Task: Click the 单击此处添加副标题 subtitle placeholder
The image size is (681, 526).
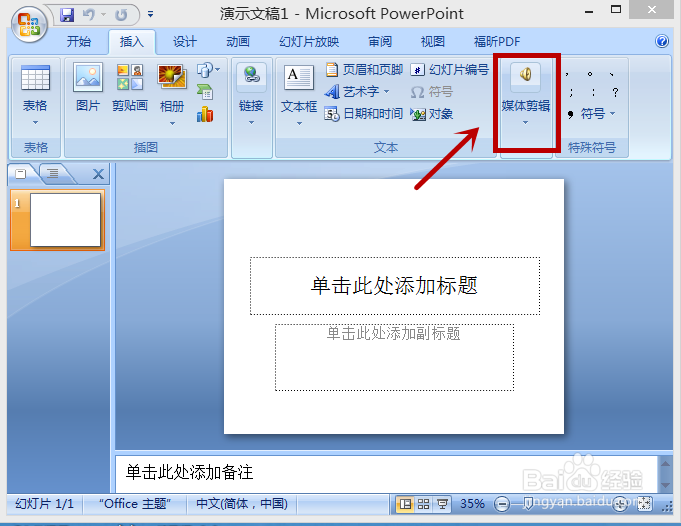Action: click(x=394, y=357)
